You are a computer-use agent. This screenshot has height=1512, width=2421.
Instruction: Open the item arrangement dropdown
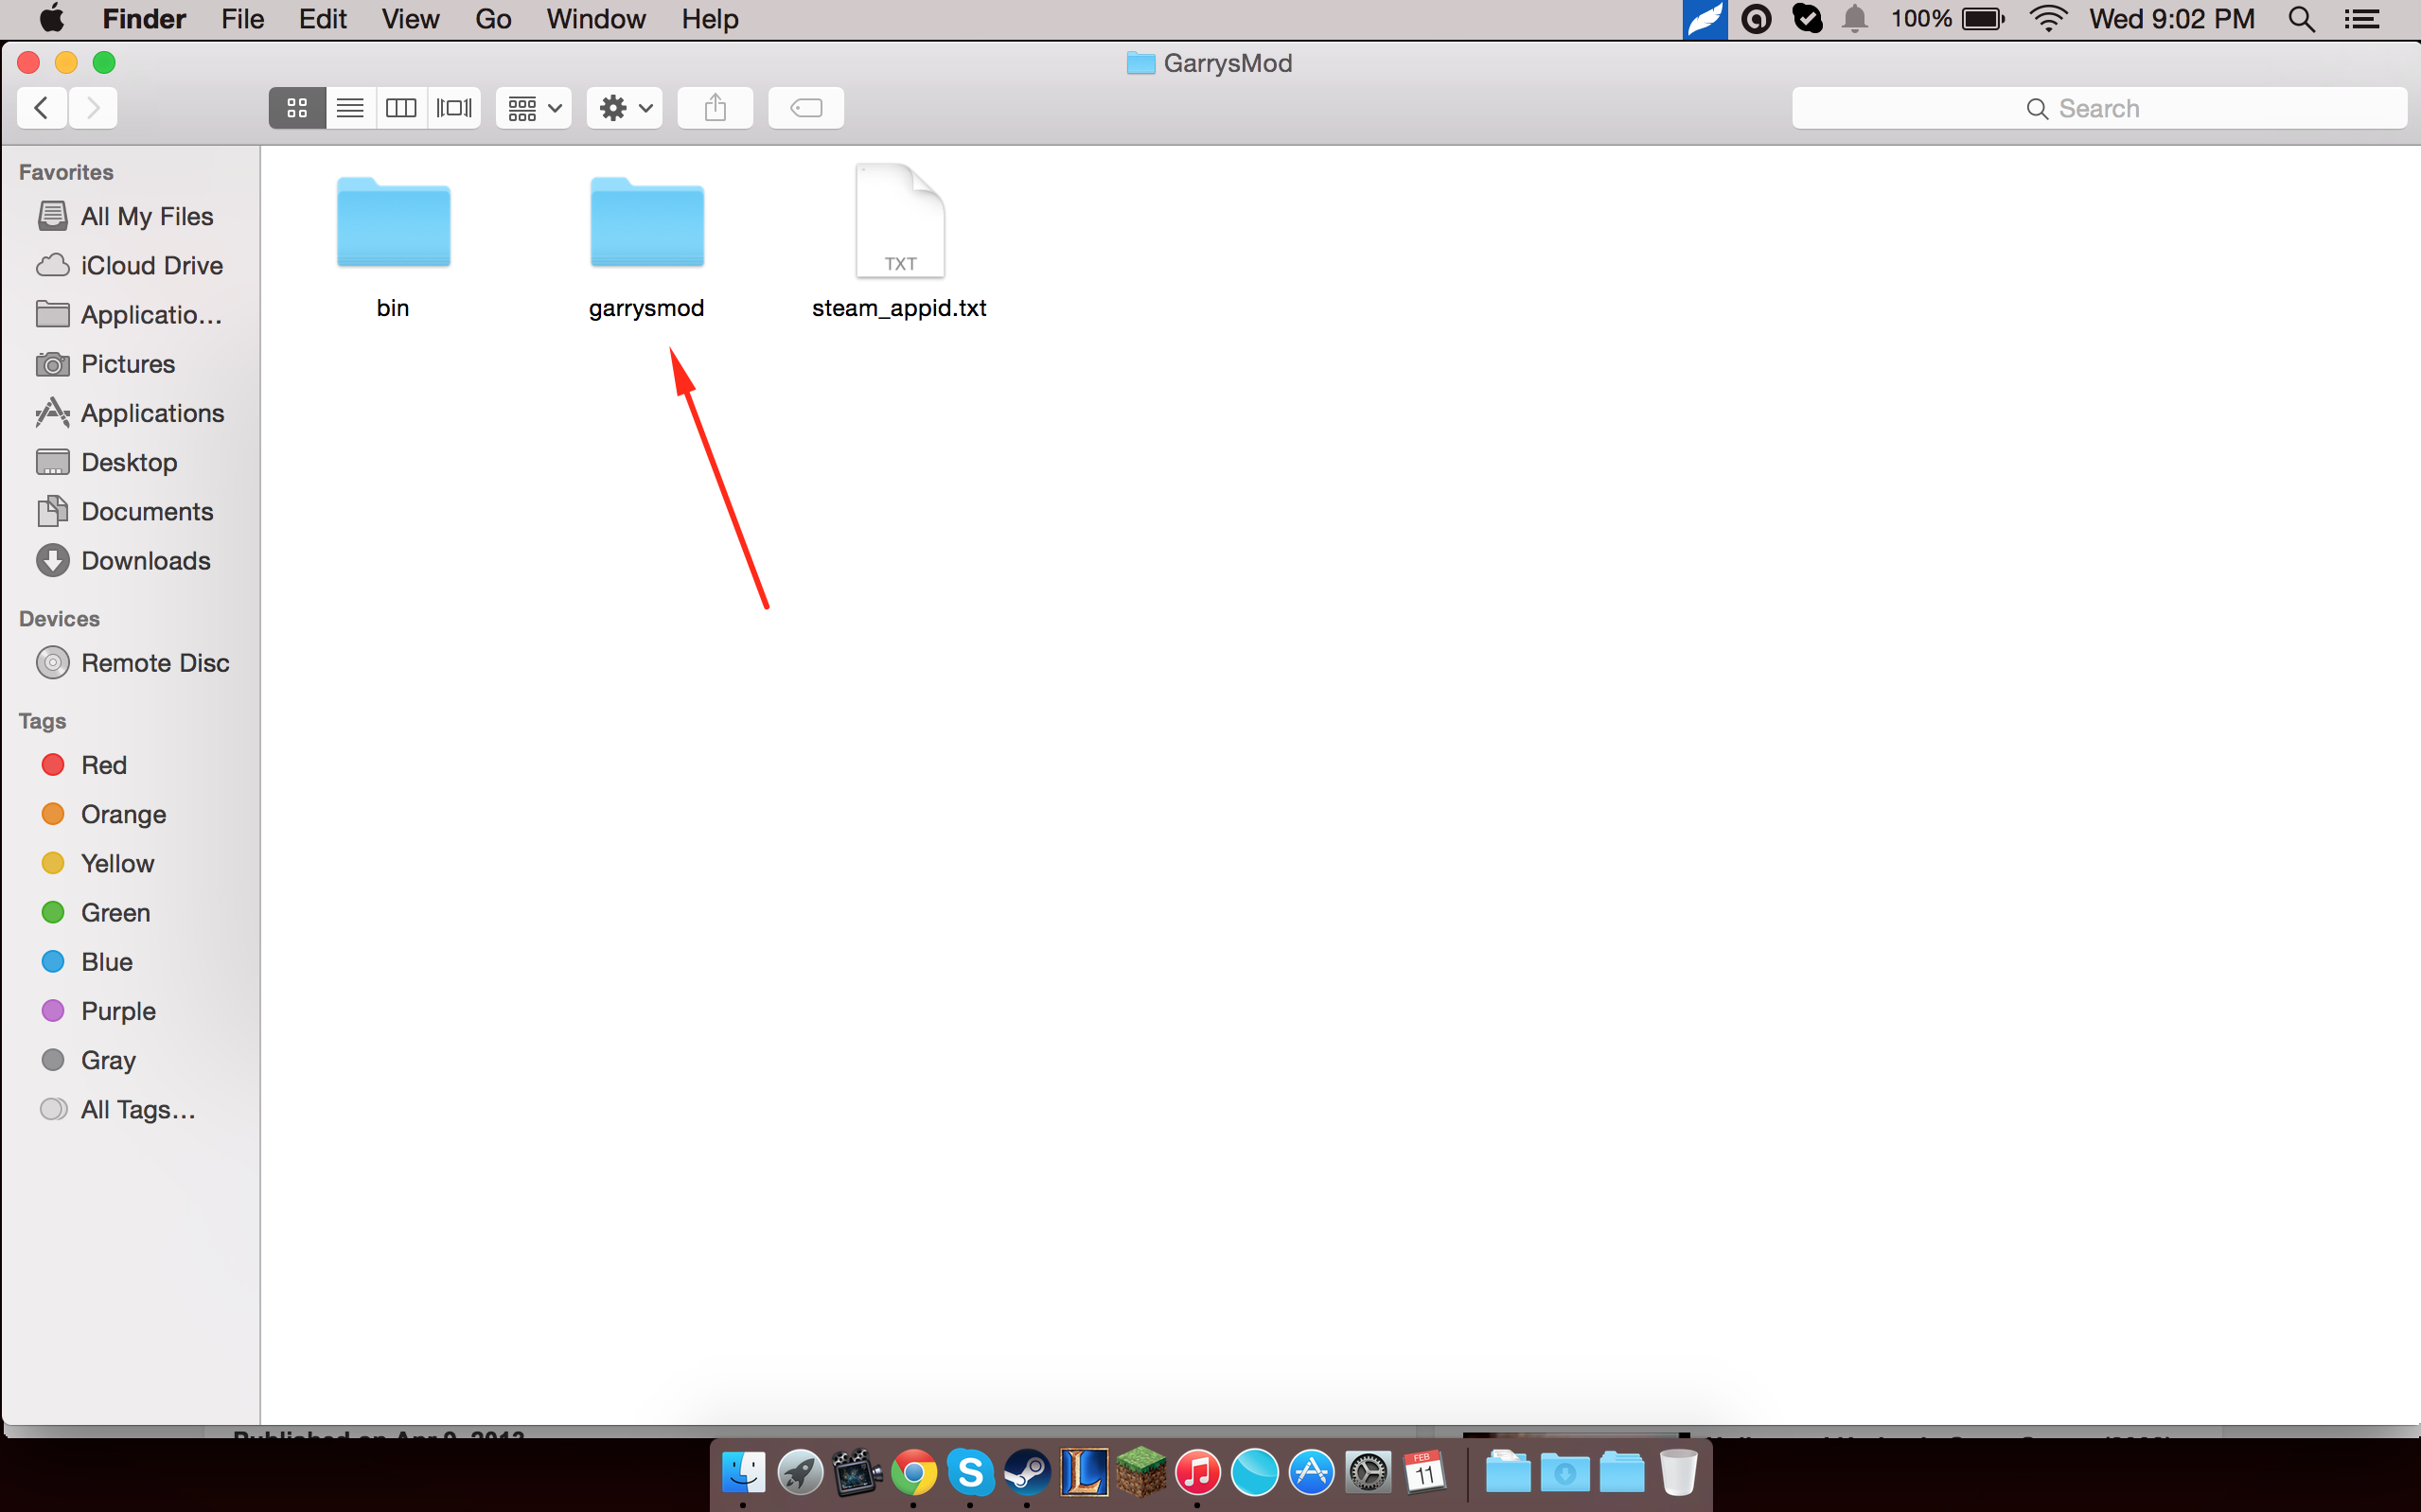[x=533, y=108]
